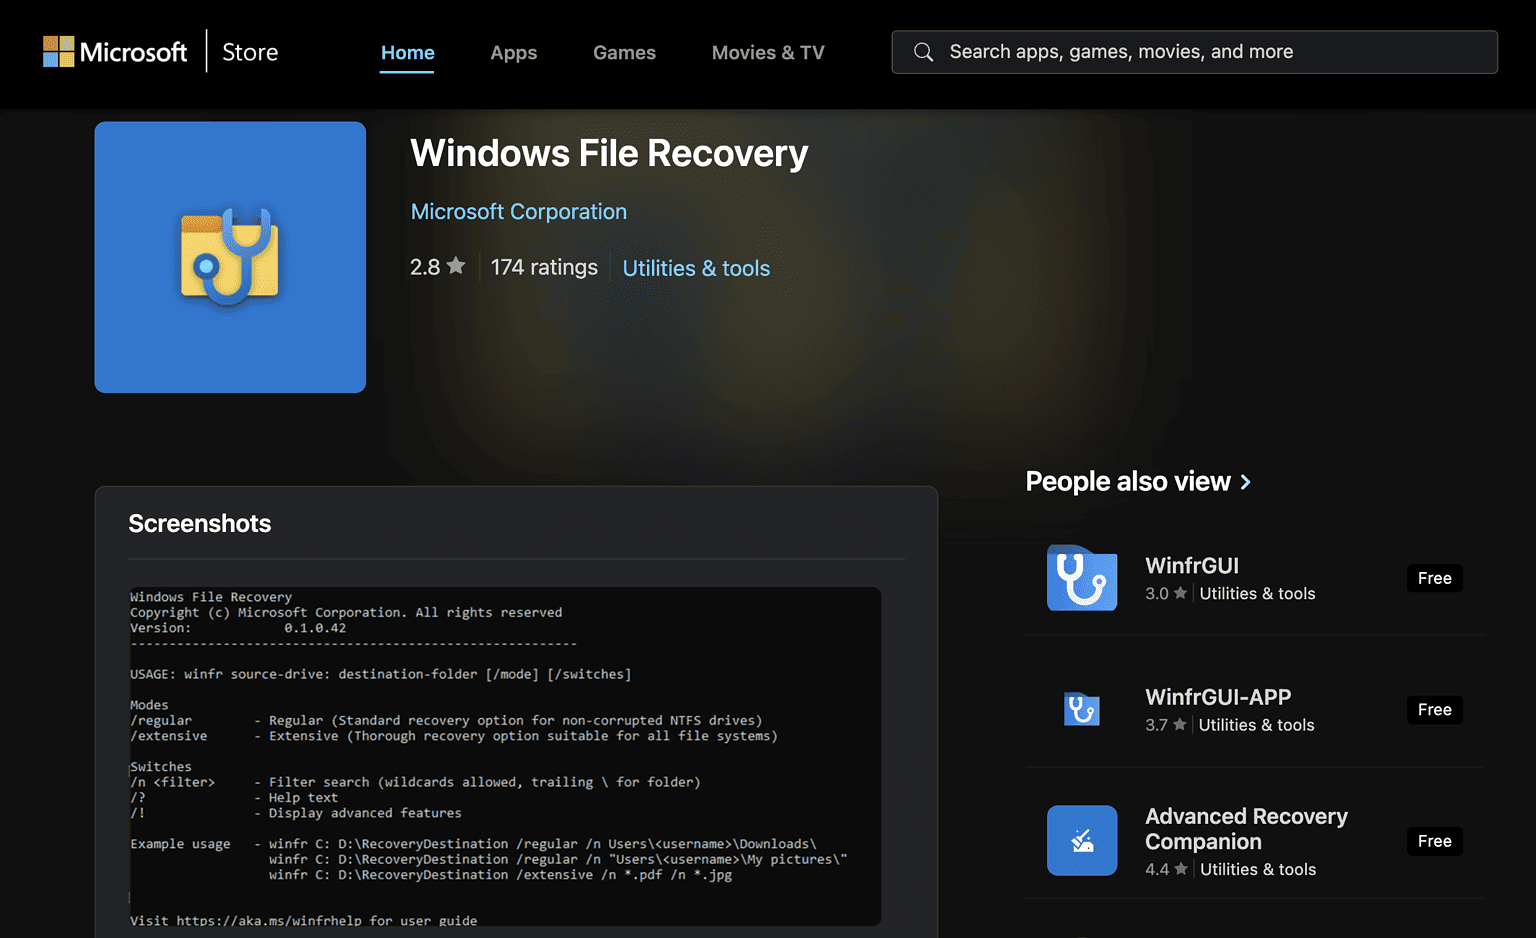Switch to the Apps tab
Viewport: 1536px width, 938px height.
(x=513, y=52)
